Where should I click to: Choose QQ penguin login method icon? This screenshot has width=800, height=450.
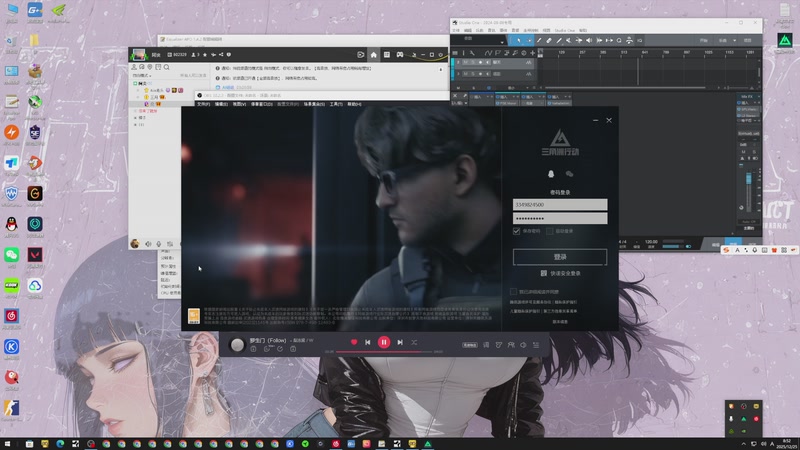pos(551,174)
